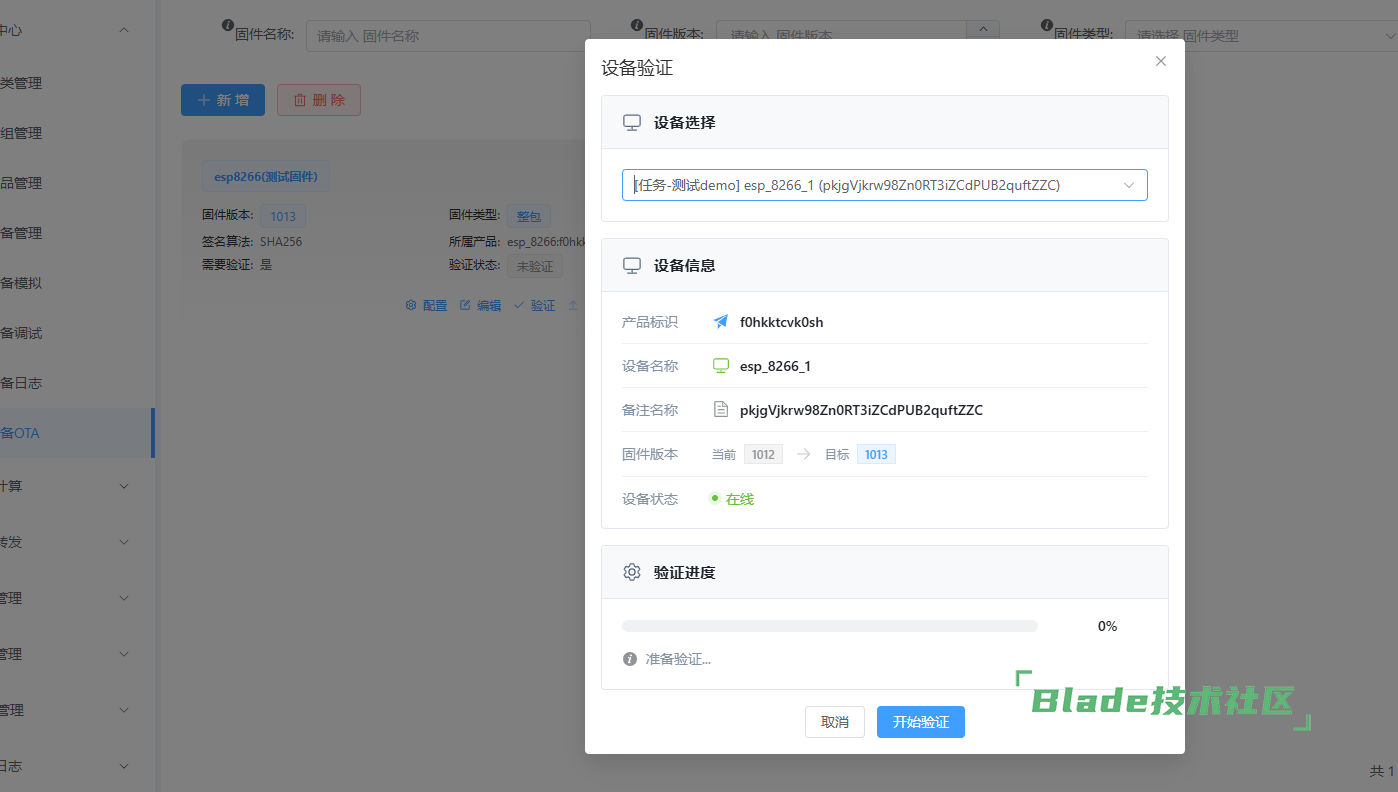The width and height of the screenshot is (1398, 792).
Task: Click the 取消 button
Action: tap(834, 722)
